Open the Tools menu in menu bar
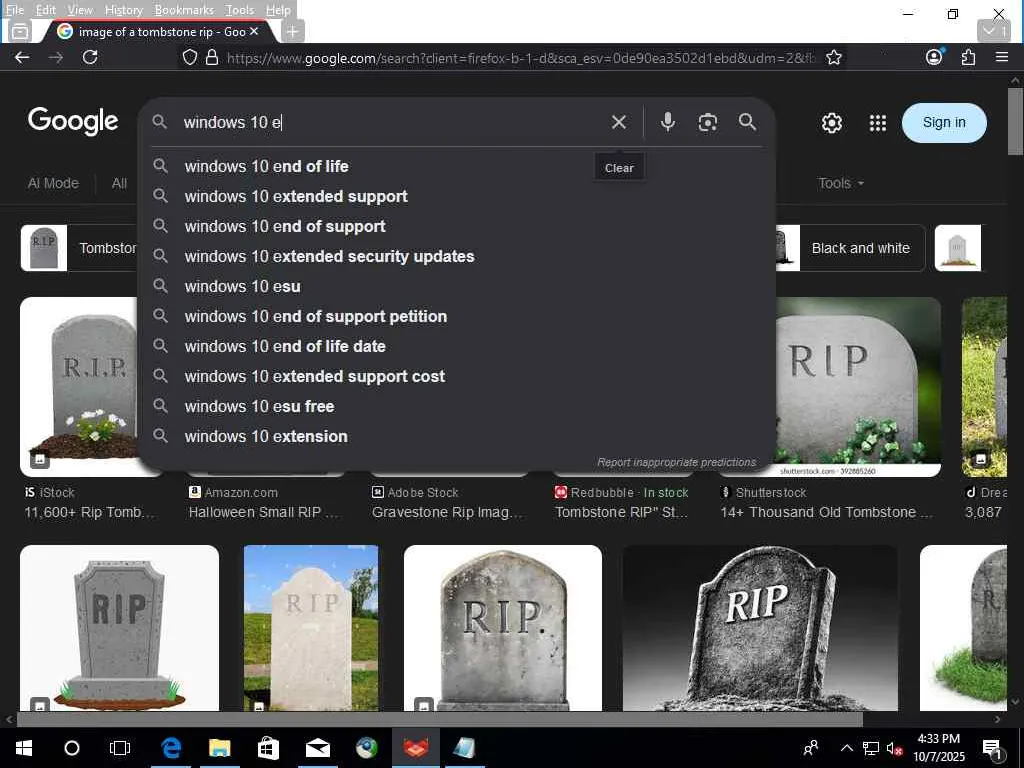The height and width of the screenshot is (768, 1024). [x=240, y=10]
